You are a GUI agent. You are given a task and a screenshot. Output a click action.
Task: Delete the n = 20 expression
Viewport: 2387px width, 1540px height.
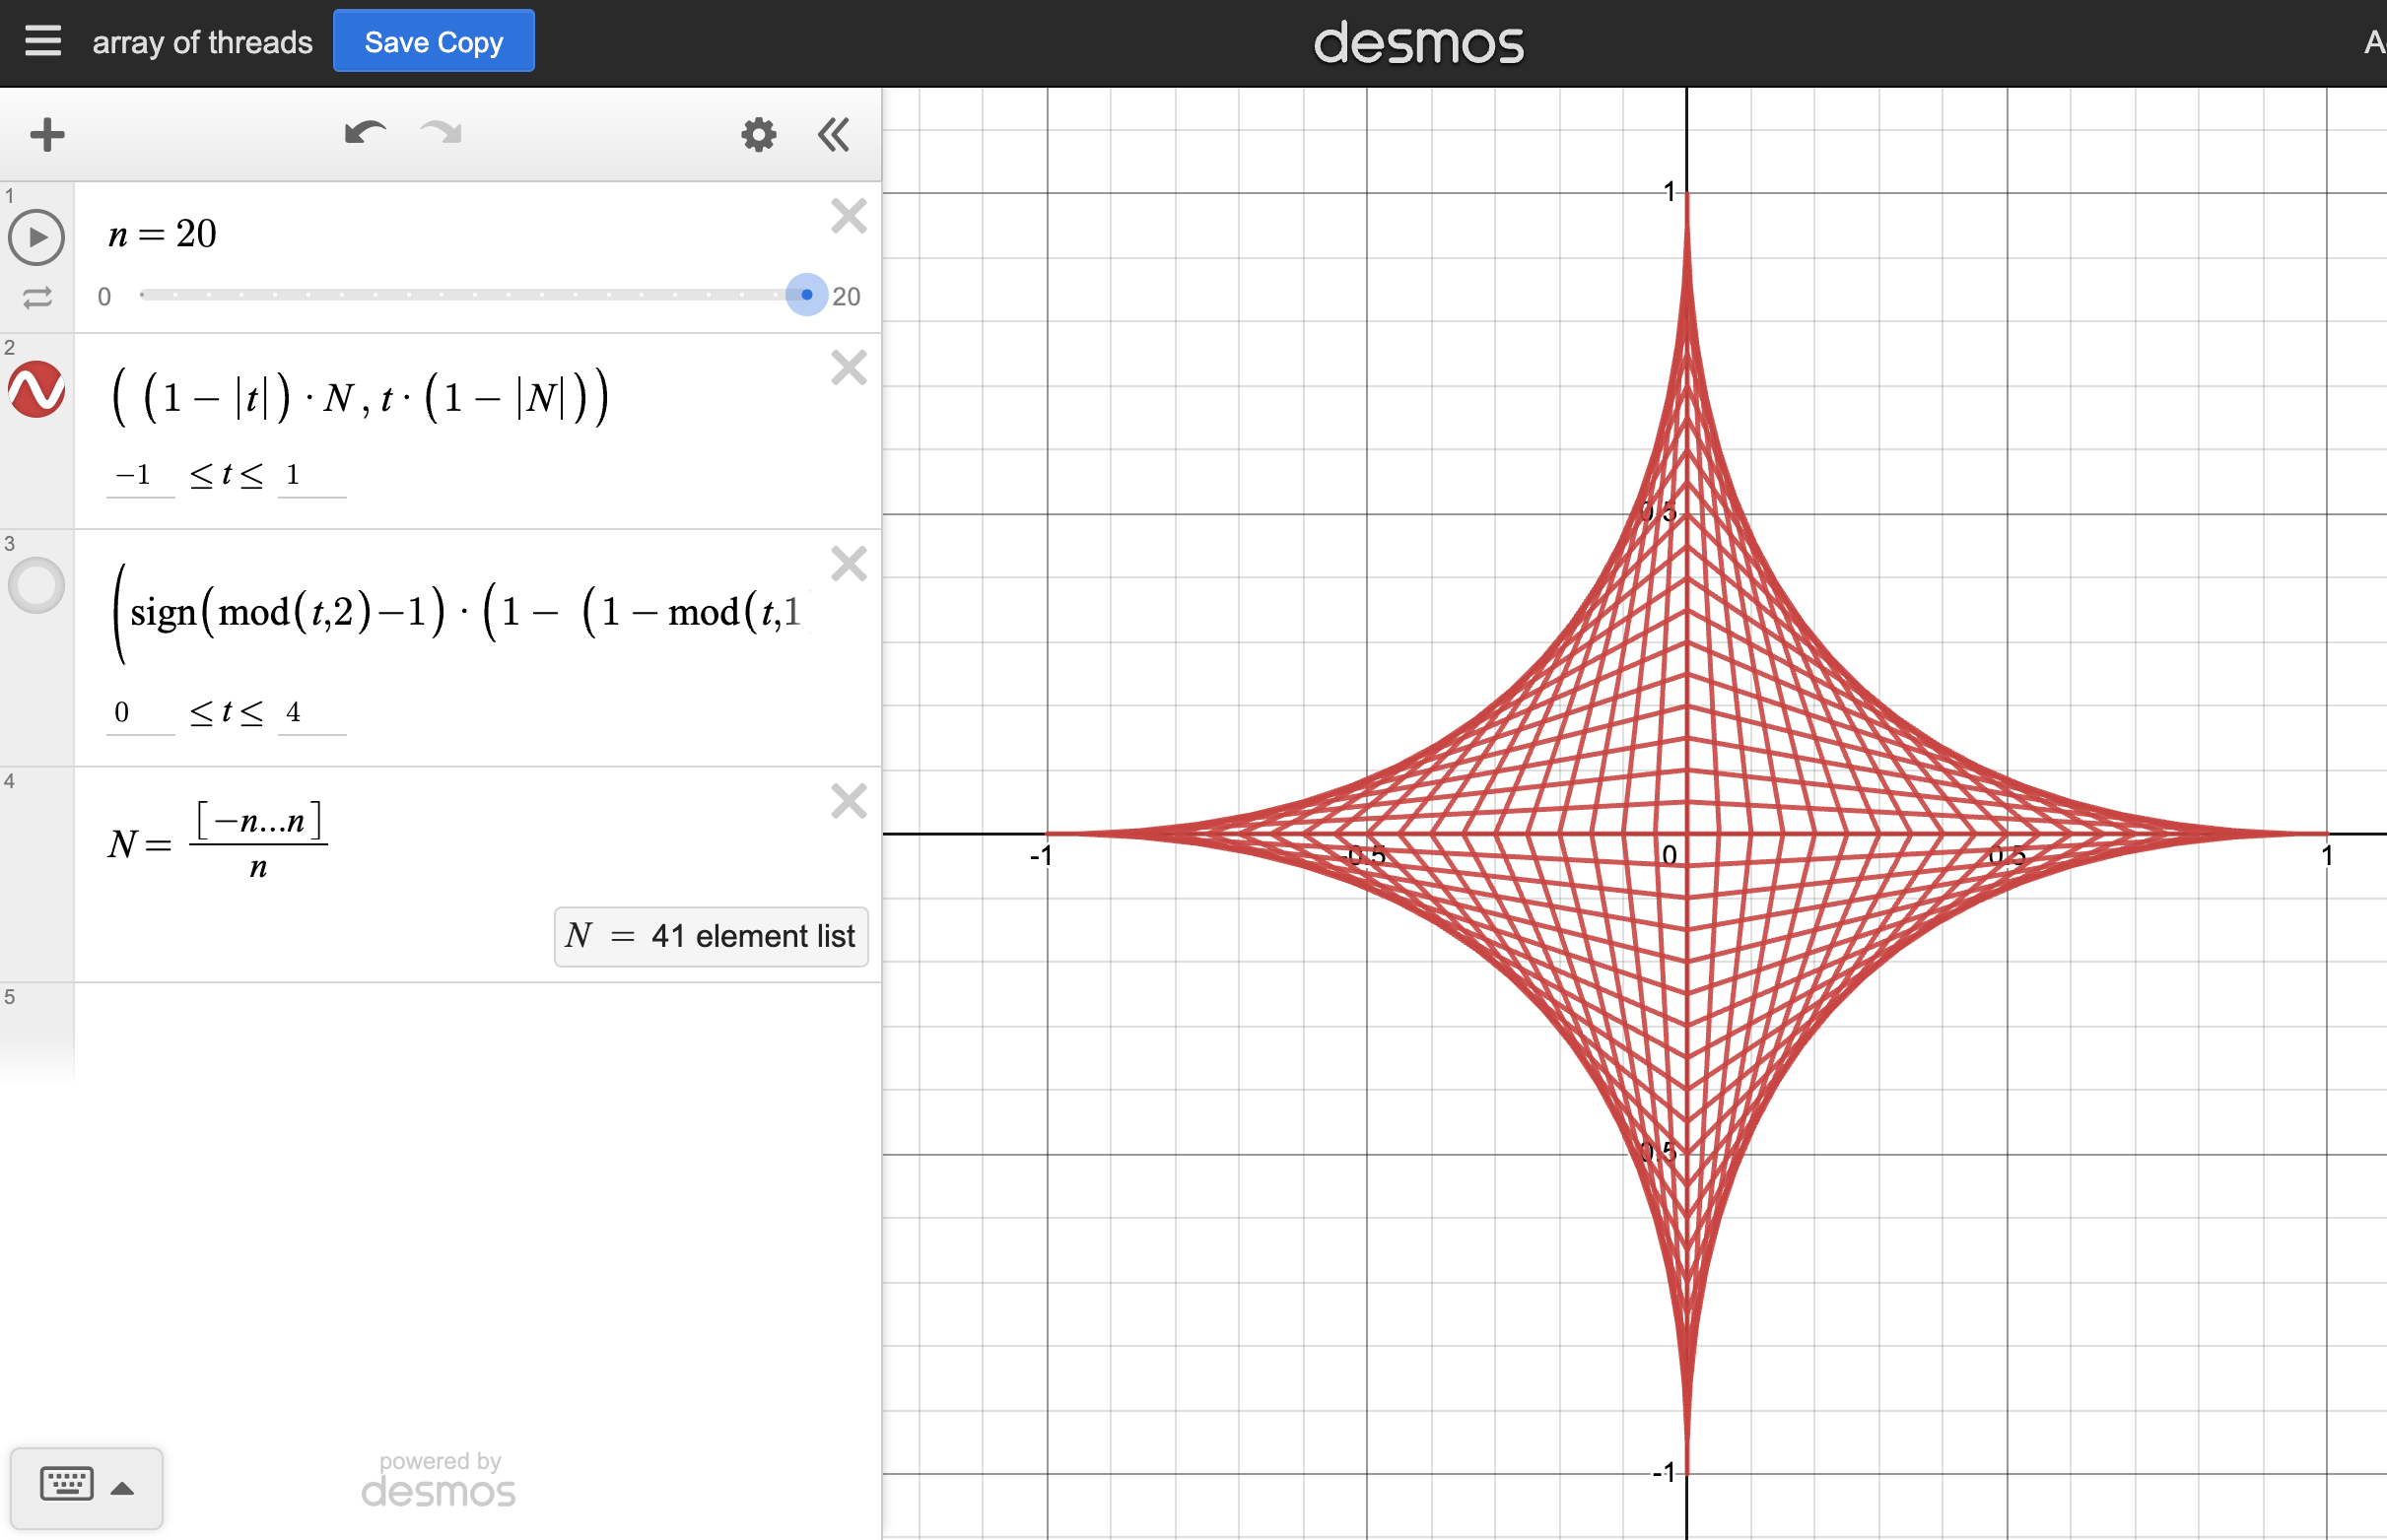point(848,216)
